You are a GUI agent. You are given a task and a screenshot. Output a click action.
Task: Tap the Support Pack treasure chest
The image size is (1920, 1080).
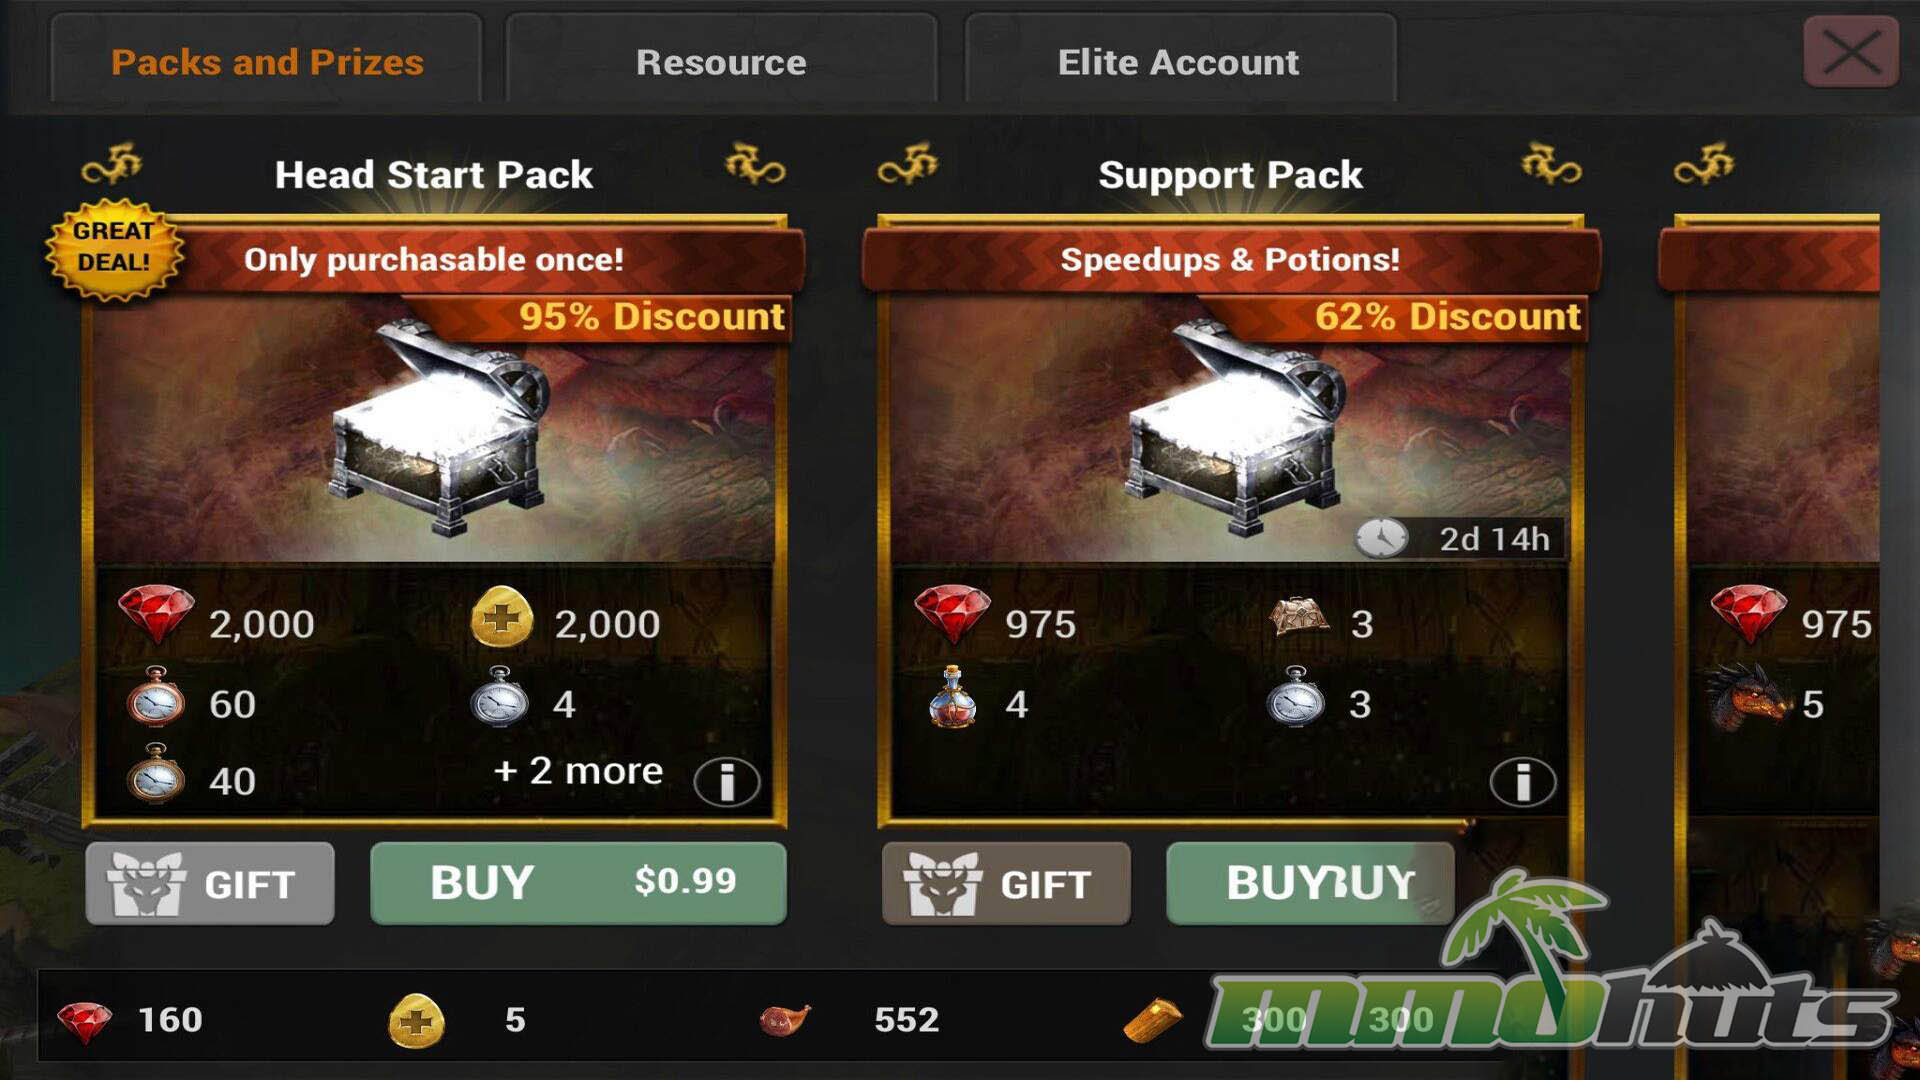point(1238,427)
